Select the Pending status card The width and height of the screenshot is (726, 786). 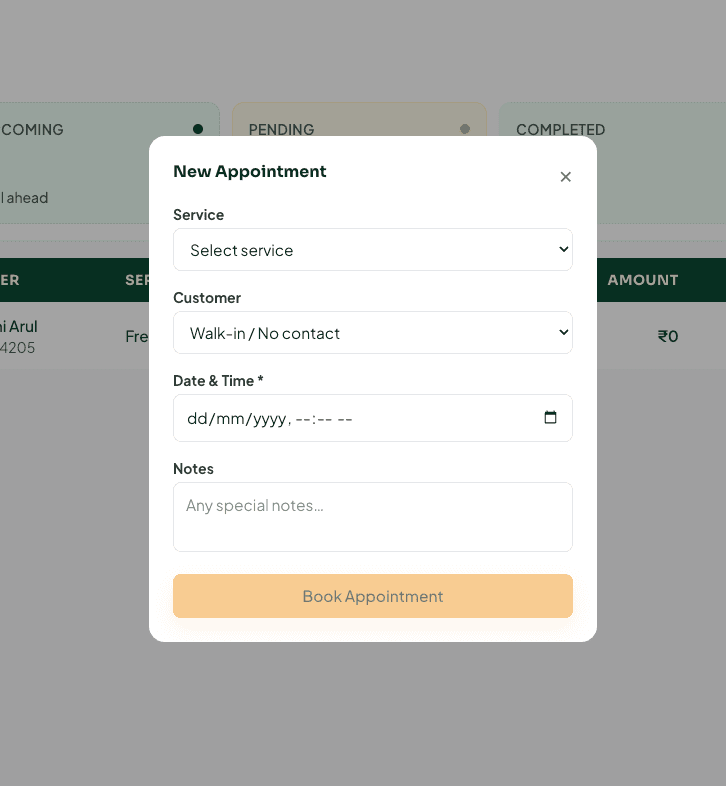coord(359,119)
